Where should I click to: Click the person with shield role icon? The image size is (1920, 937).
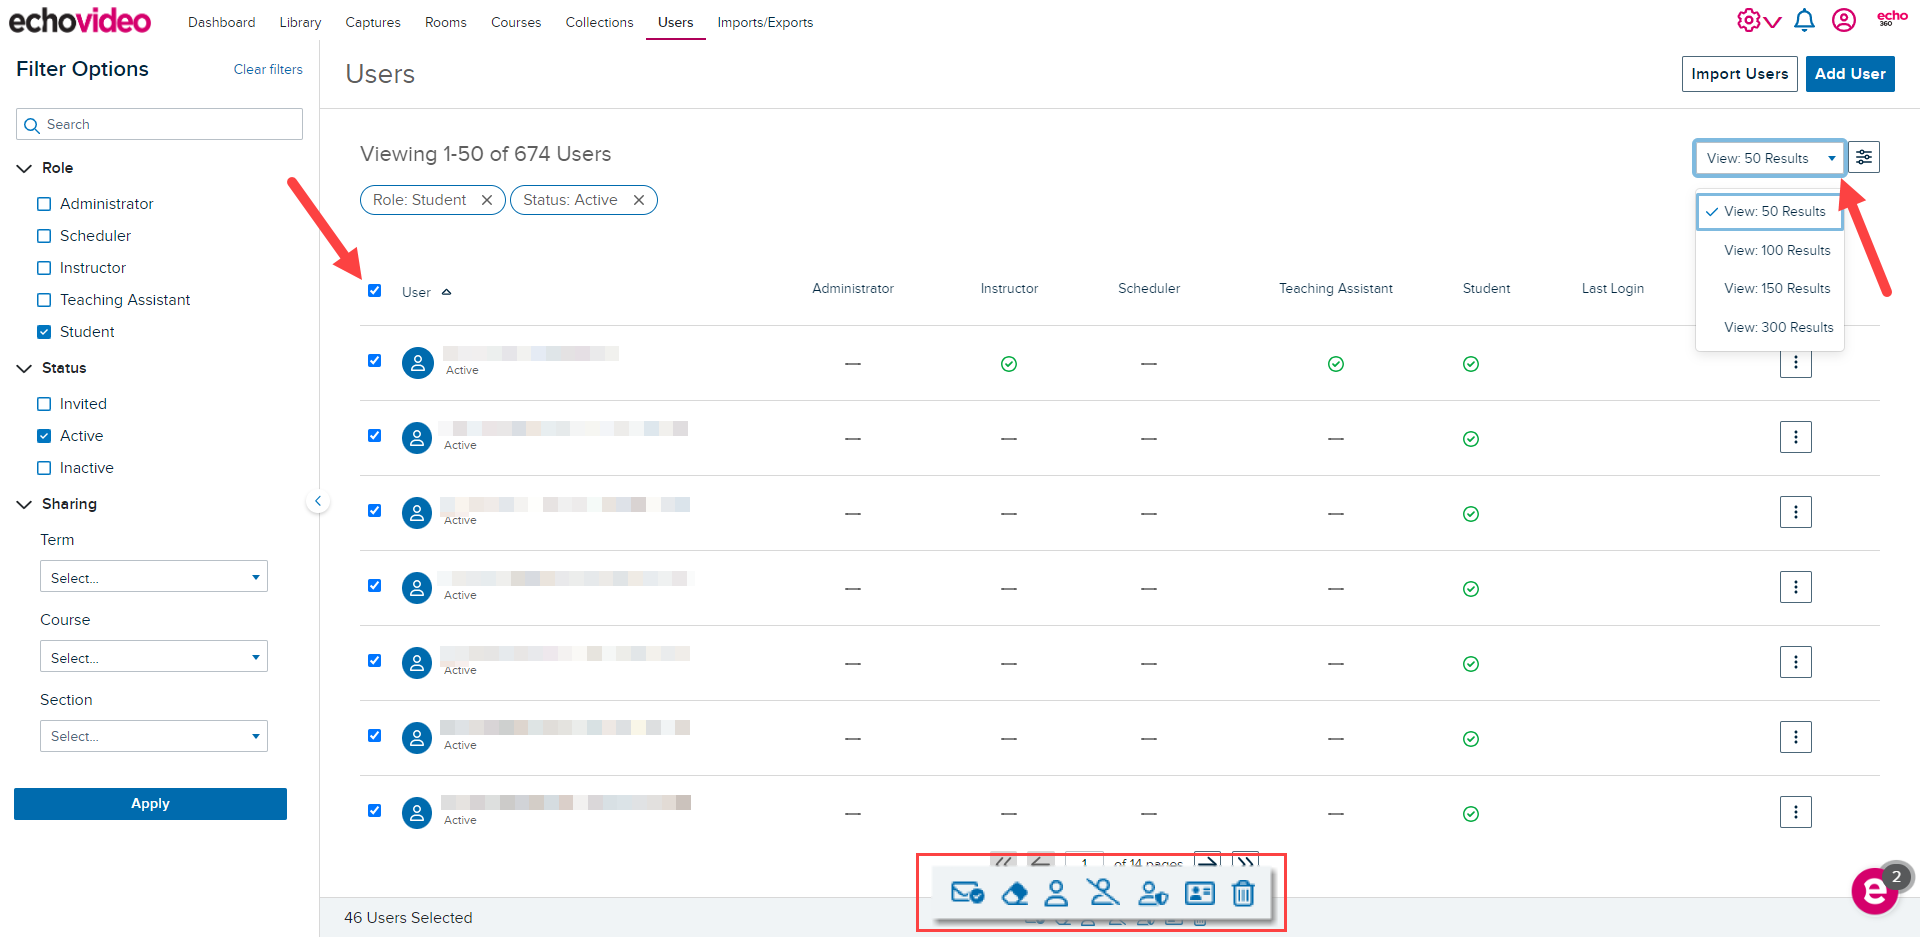coord(1152,893)
